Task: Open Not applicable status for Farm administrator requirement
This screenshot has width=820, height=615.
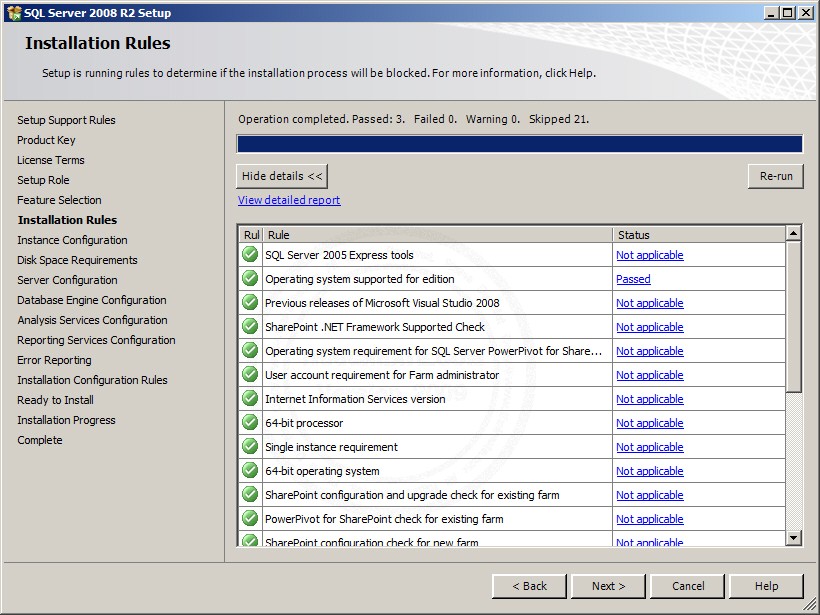Action: [x=650, y=375]
